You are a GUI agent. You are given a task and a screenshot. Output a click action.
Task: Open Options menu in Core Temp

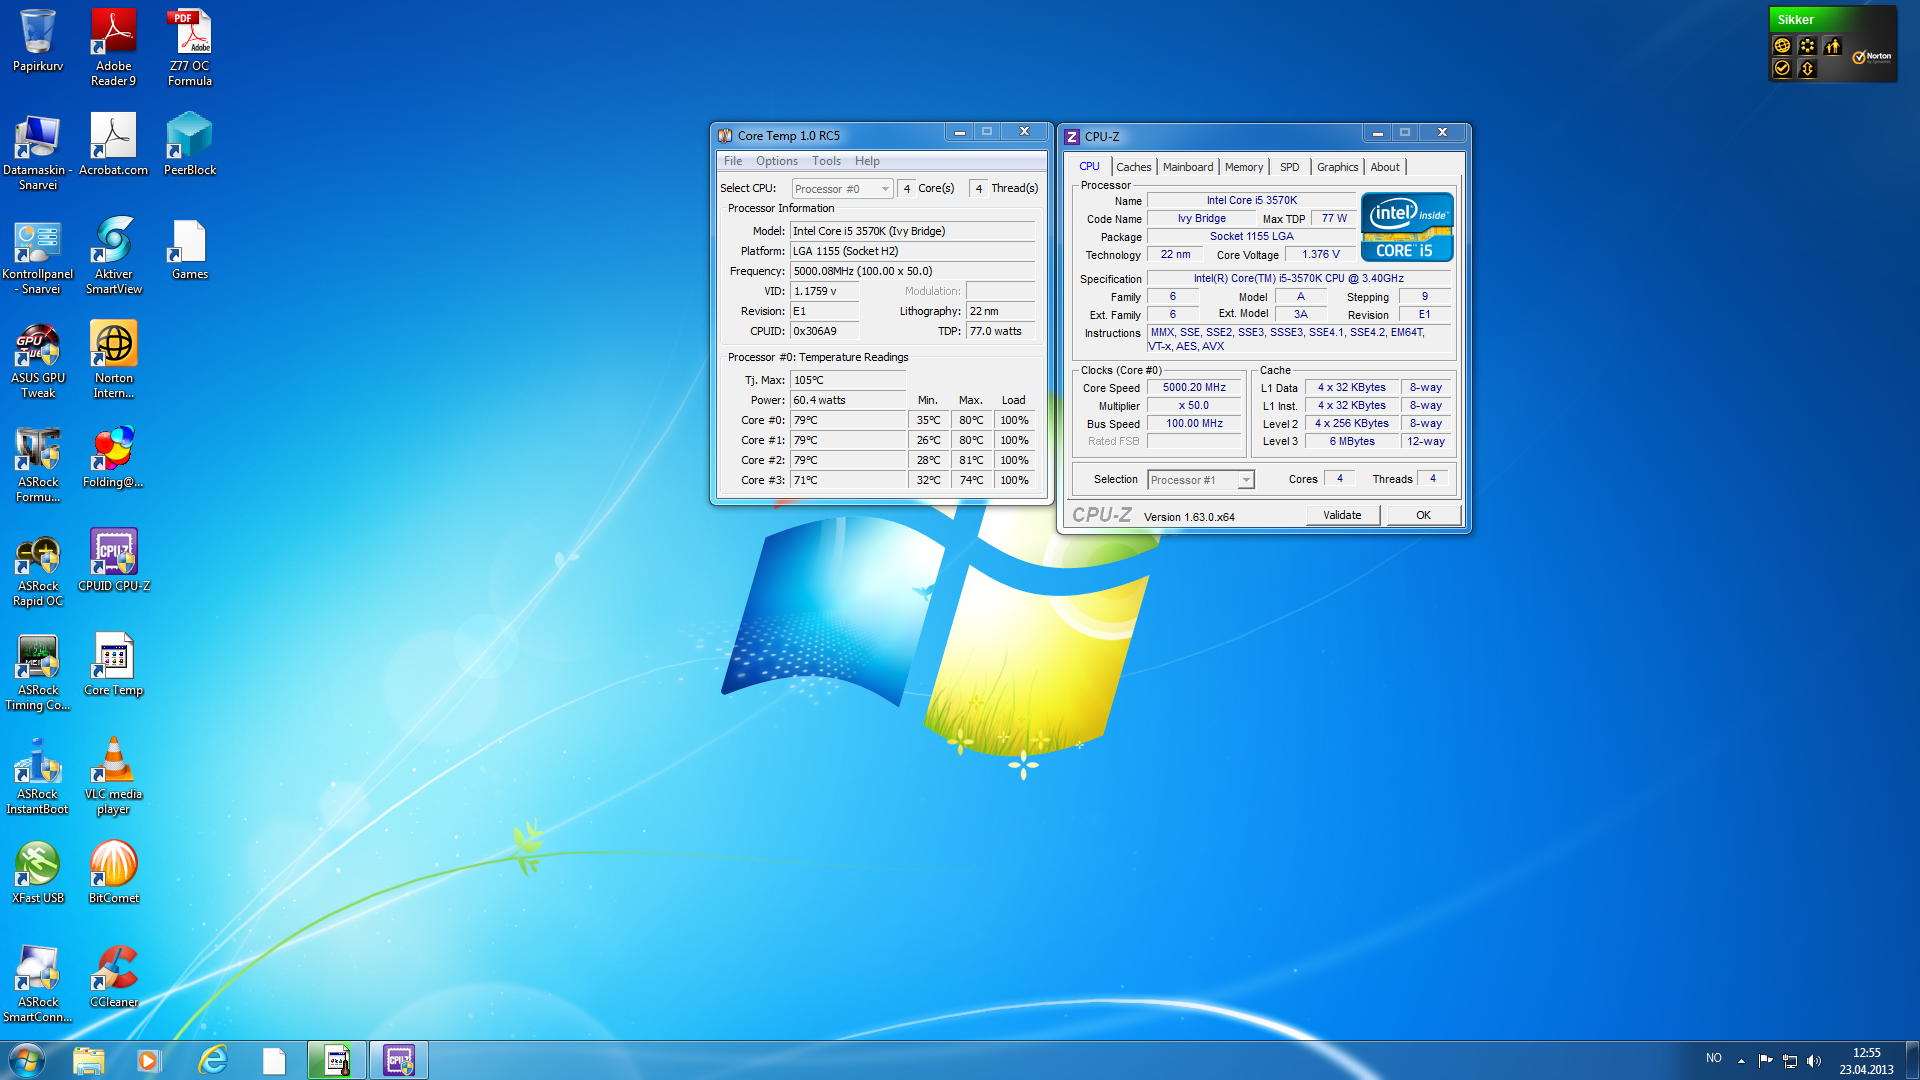pyautogui.click(x=777, y=161)
